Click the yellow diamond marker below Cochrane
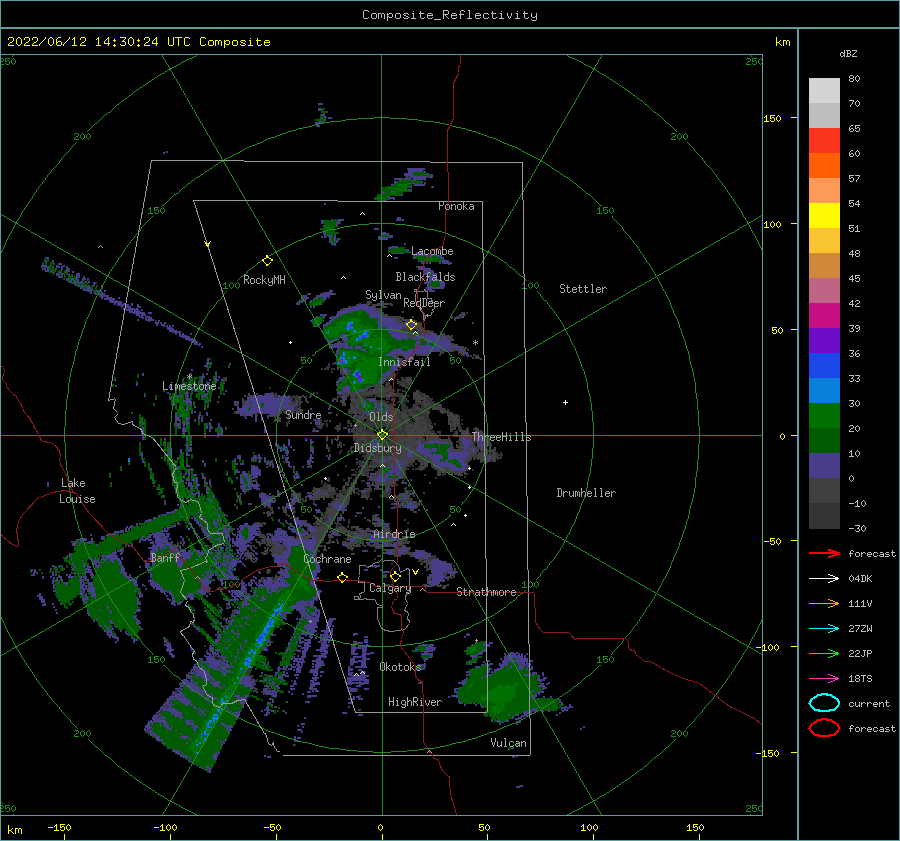This screenshot has width=900, height=841. [x=343, y=577]
